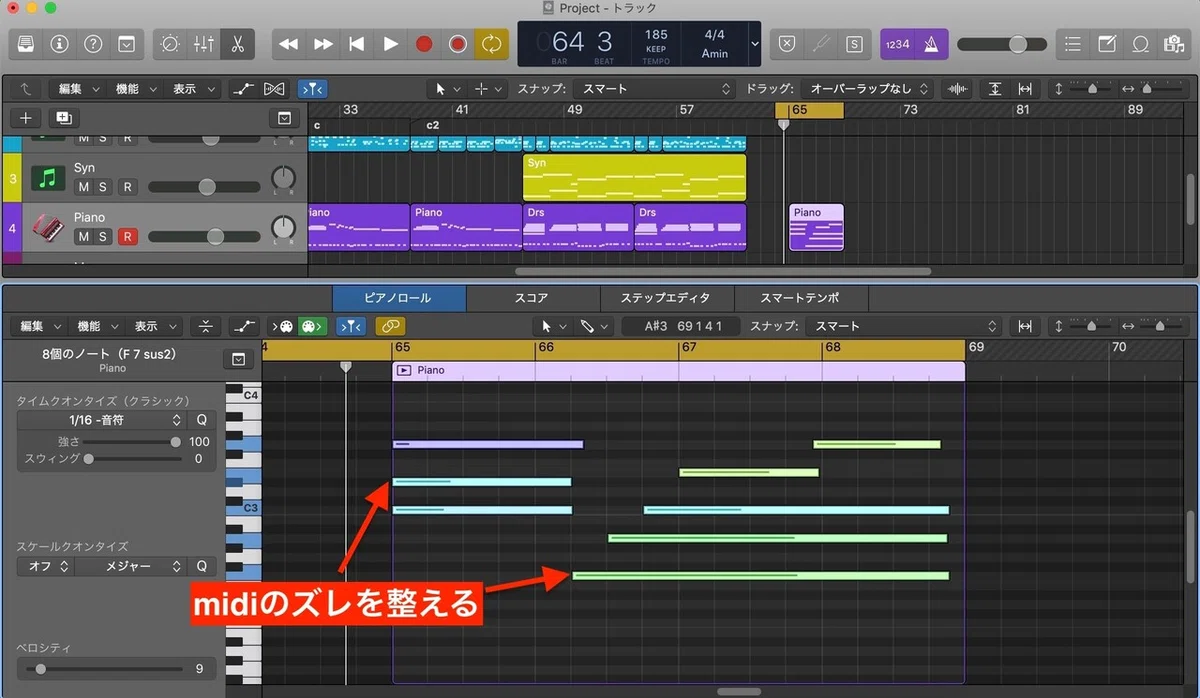1200x698 pixels.
Task: Open the Tuner icon
Action: (x=820, y=44)
